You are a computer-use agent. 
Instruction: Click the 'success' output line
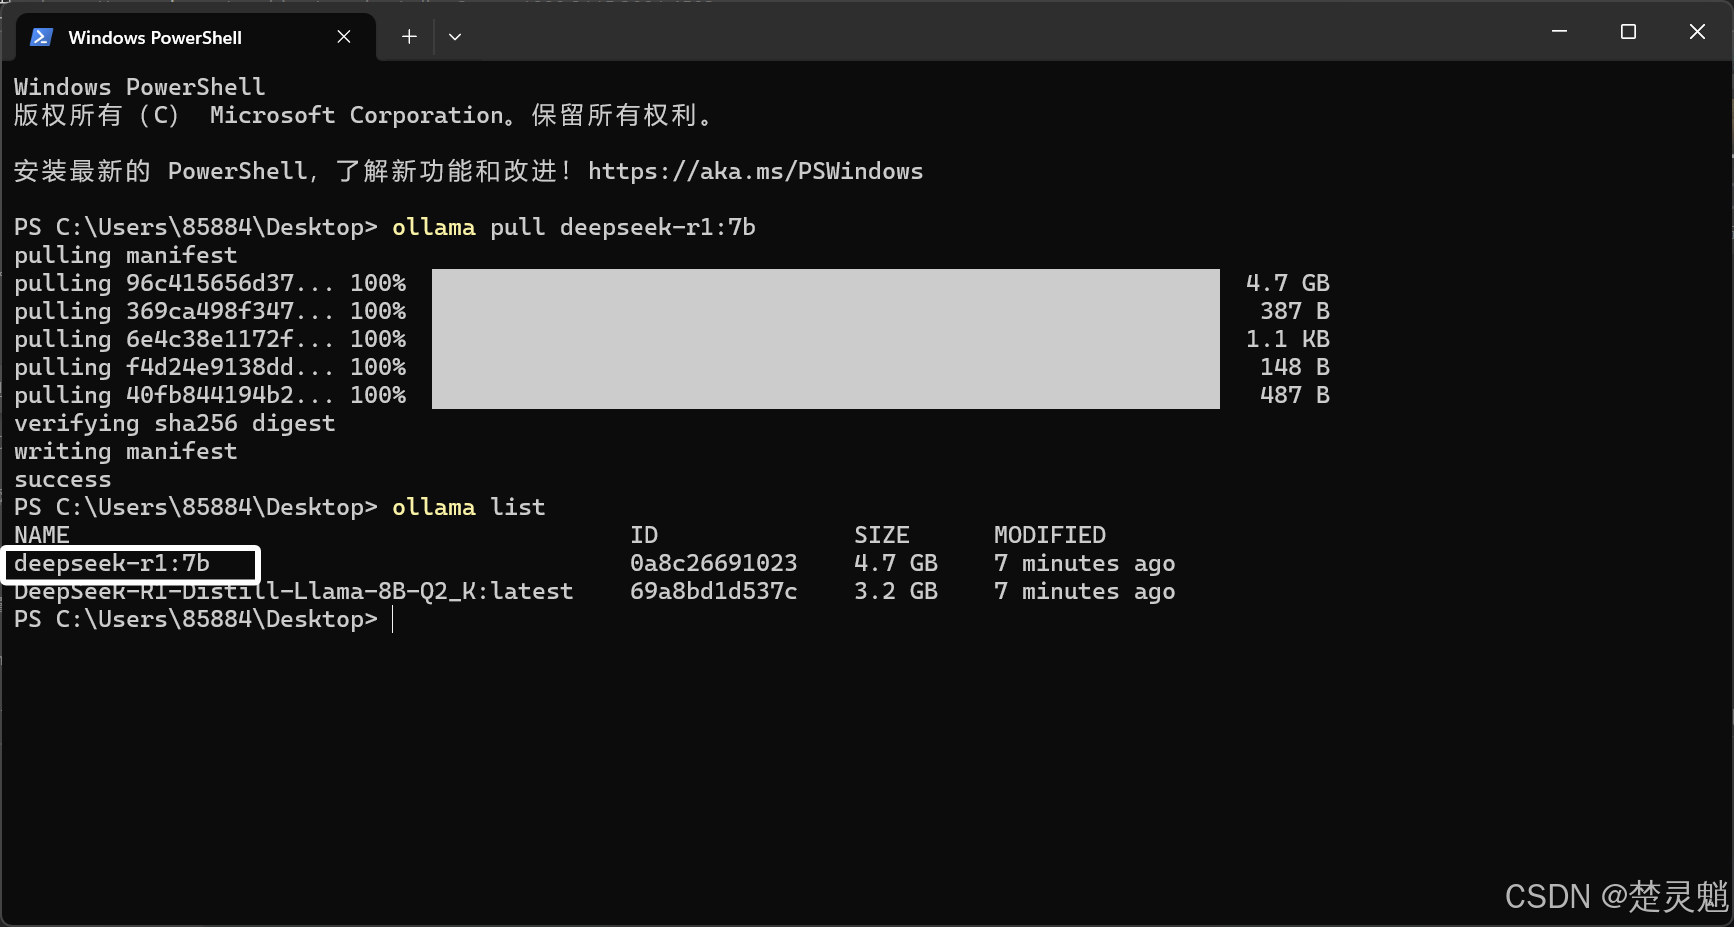pyautogui.click(x=63, y=479)
